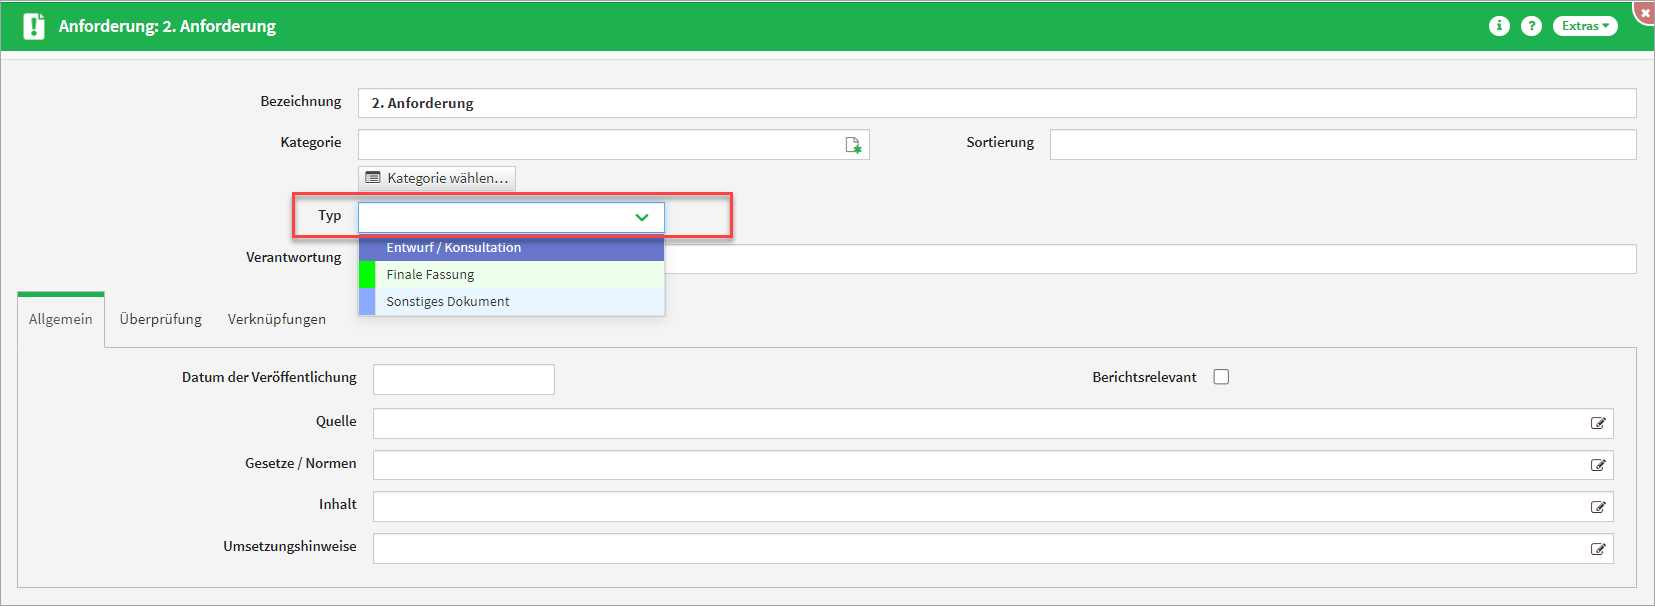Click the Umsetzungshinweise text field
Screen dimensions: 1655x606
pyautogui.click(x=993, y=549)
